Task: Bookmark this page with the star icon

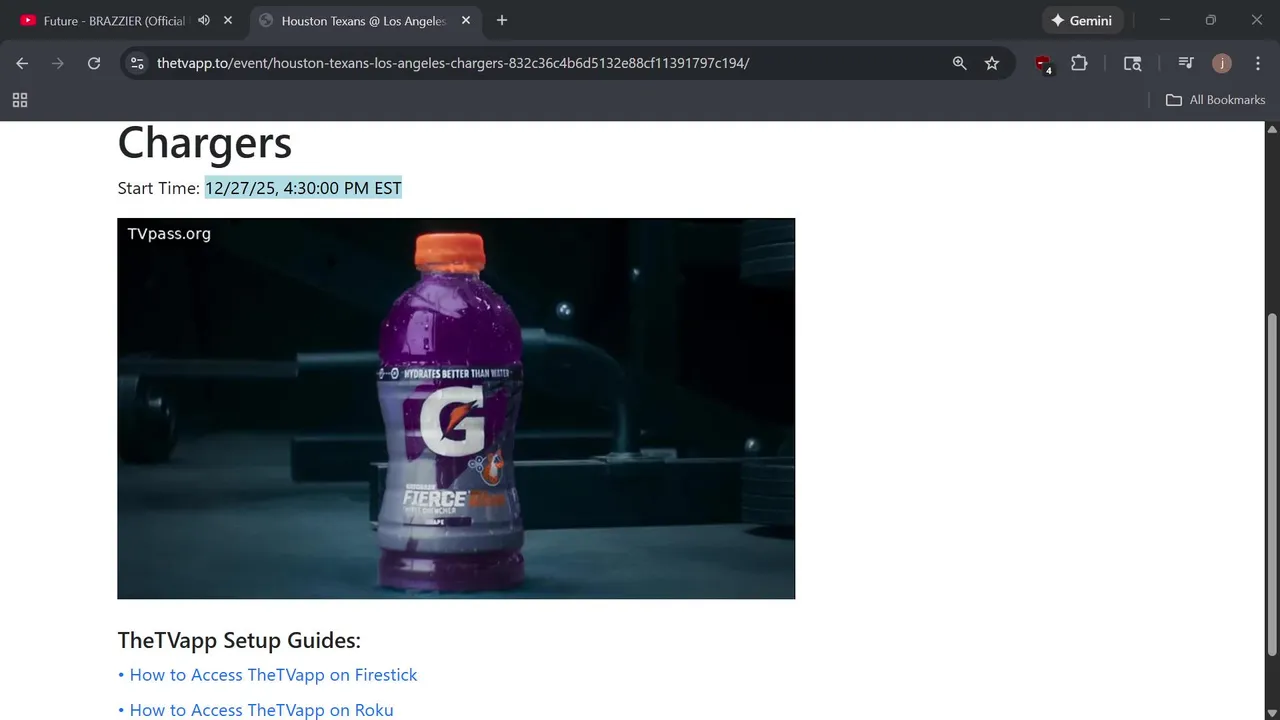Action: (992, 63)
